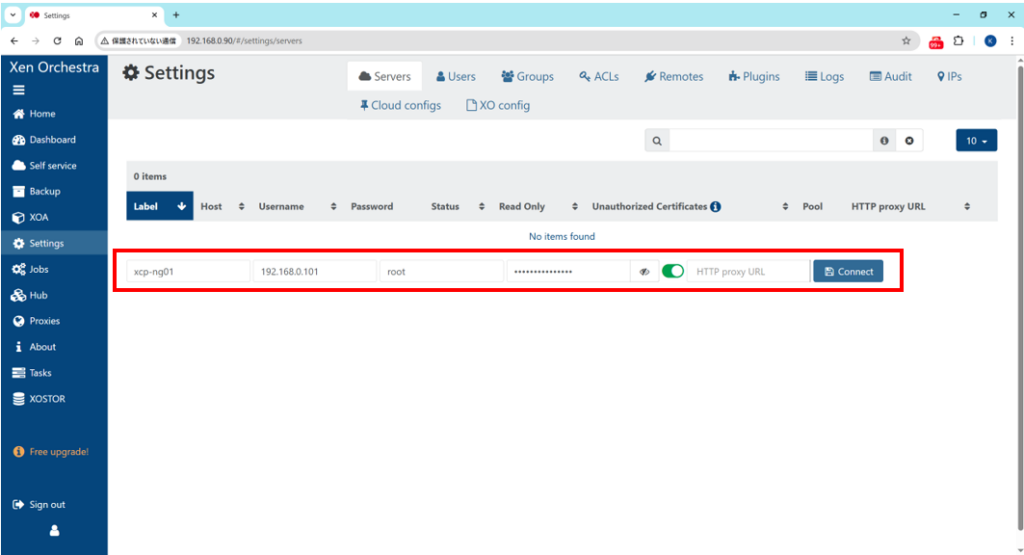Sort by the Label column header

click(x=160, y=206)
